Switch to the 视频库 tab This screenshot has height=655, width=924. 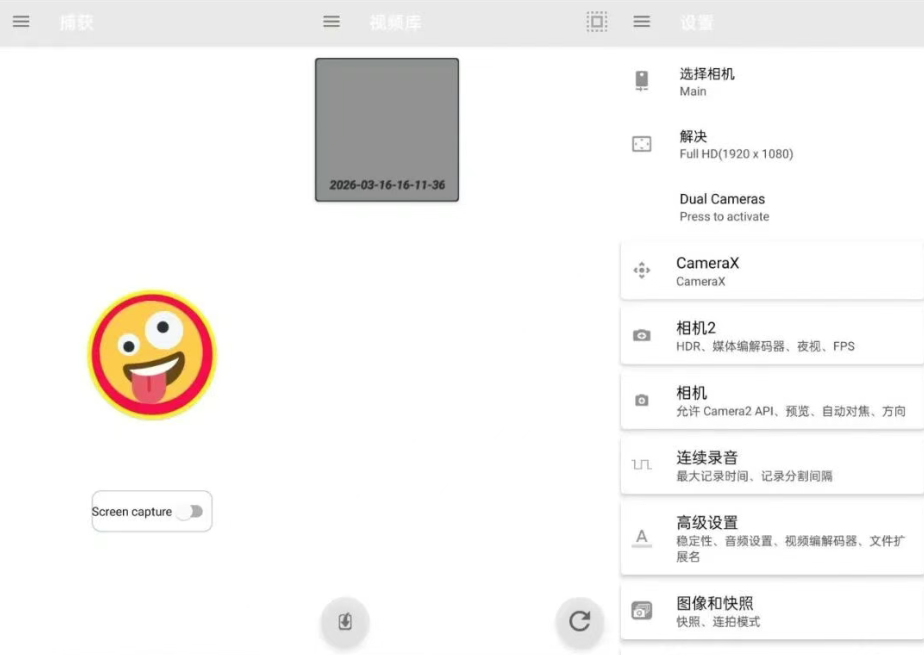tap(396, 21)
